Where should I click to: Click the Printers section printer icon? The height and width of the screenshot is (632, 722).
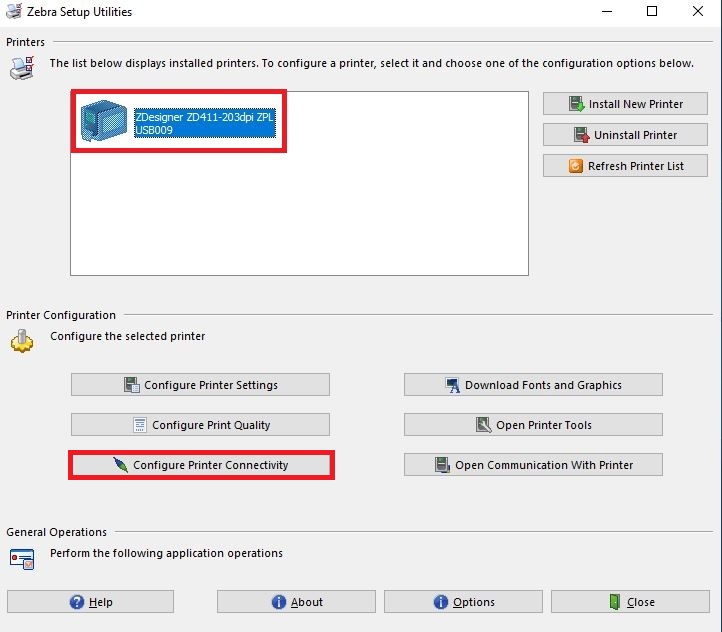(22, 68)
